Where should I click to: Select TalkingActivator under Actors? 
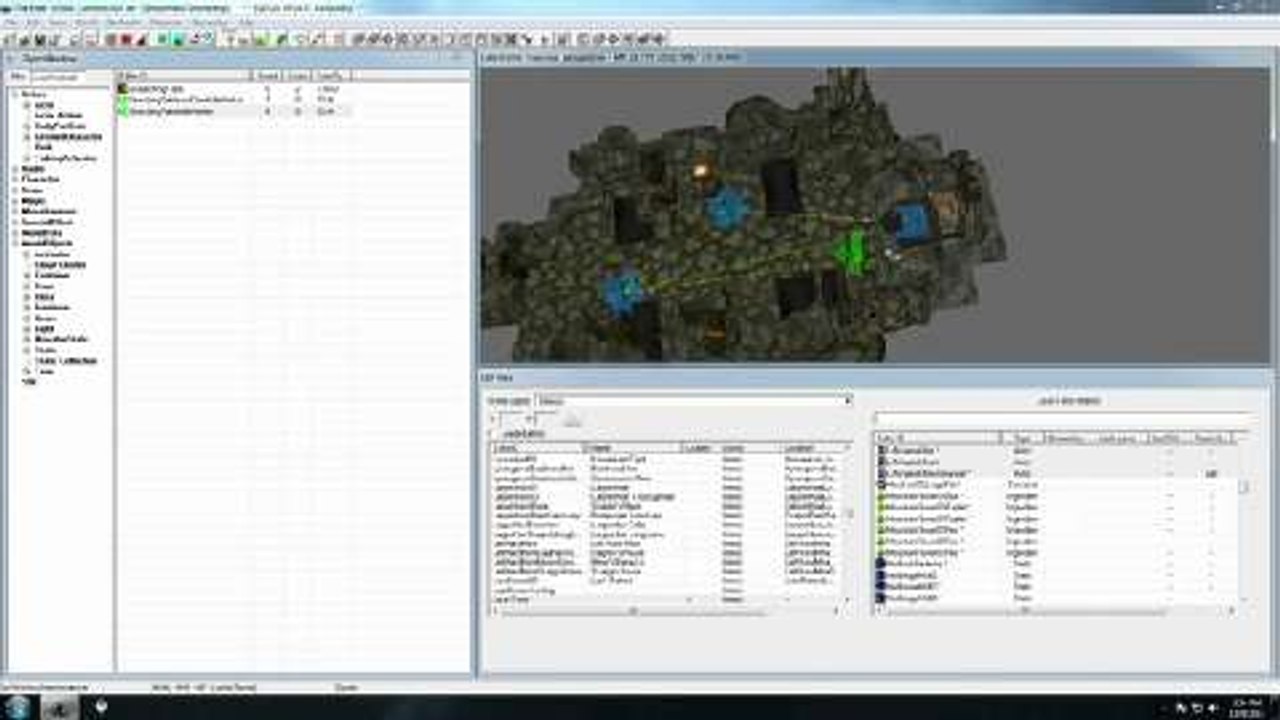point(66,158)
